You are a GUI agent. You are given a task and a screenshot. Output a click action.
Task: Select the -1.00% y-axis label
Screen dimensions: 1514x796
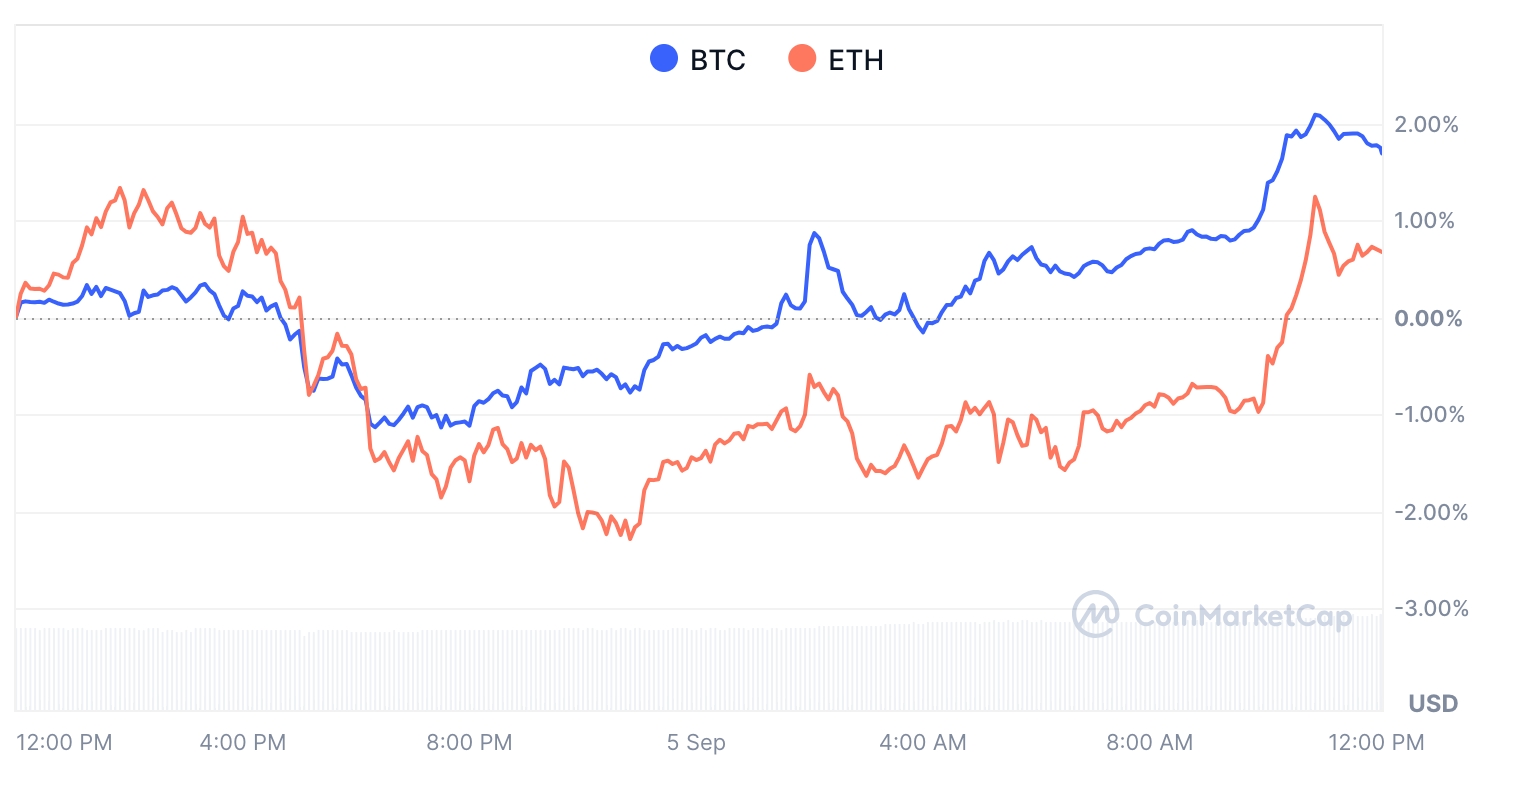[1429, 415]
